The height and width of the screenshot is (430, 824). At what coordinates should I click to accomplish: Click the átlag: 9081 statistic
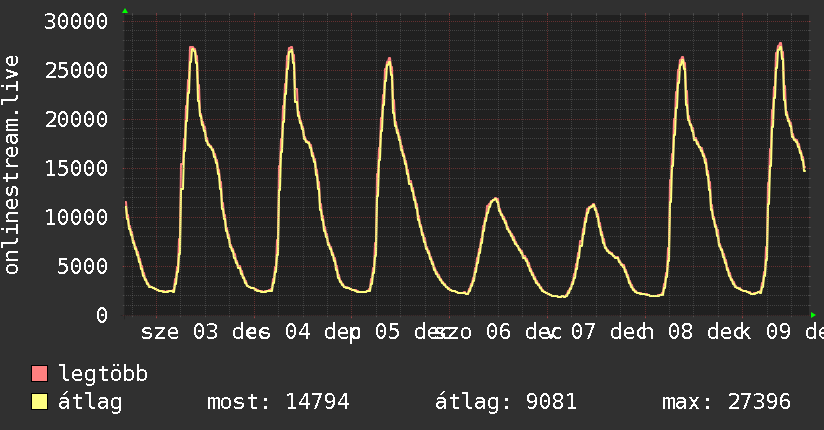click(506, 402)
